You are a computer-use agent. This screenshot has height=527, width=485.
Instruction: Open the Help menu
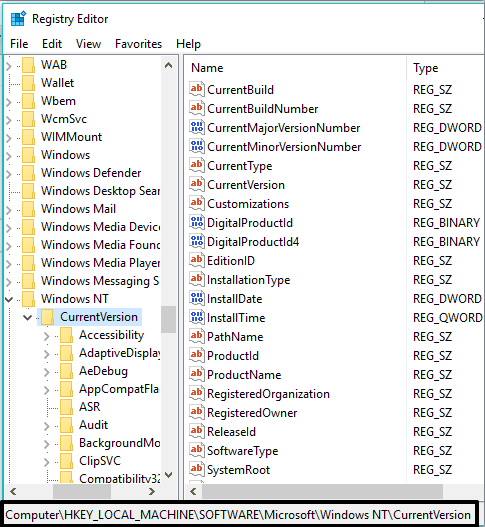click(x=188, y=44)
